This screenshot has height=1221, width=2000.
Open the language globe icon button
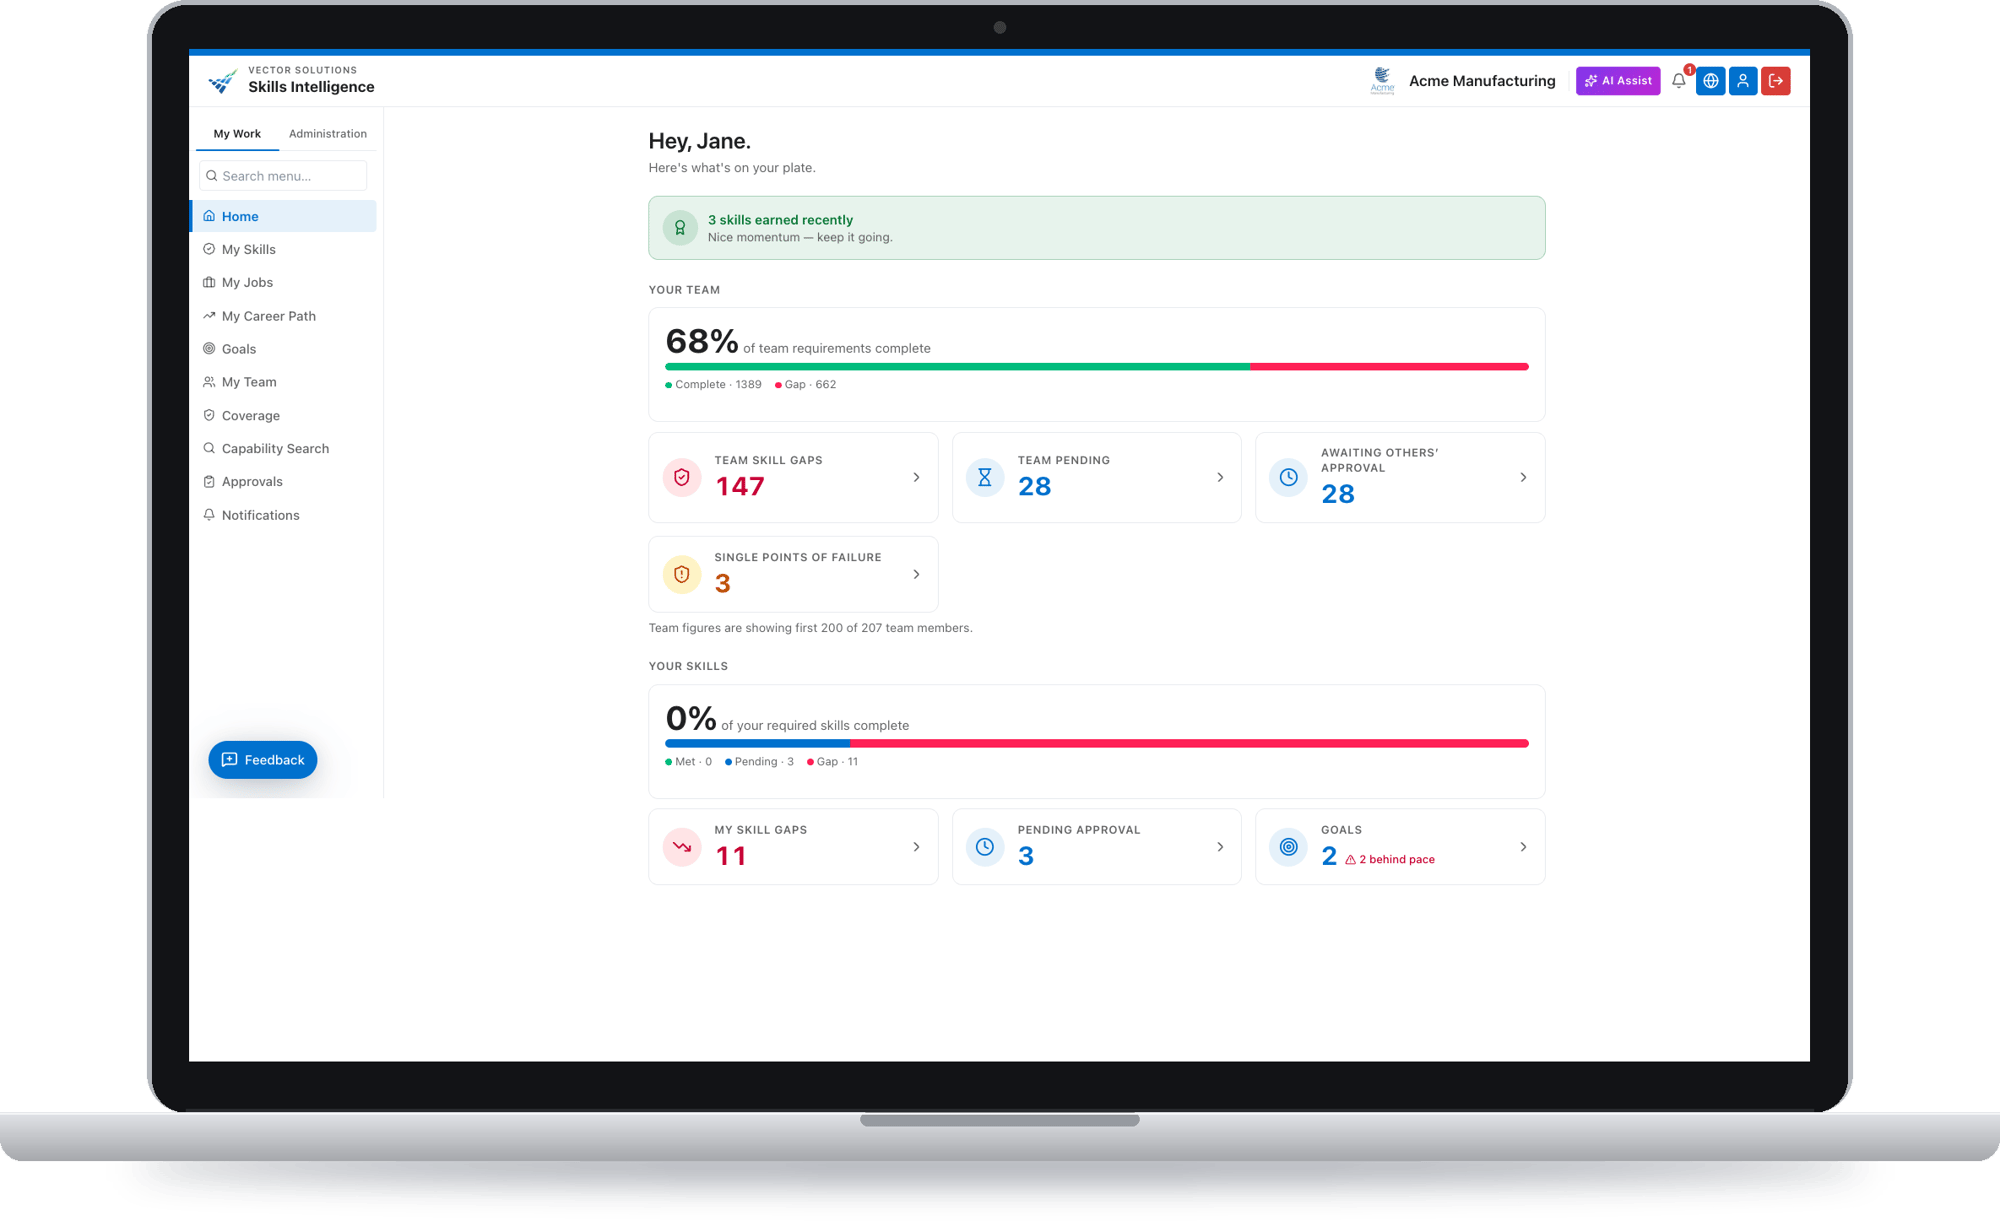1711,81
